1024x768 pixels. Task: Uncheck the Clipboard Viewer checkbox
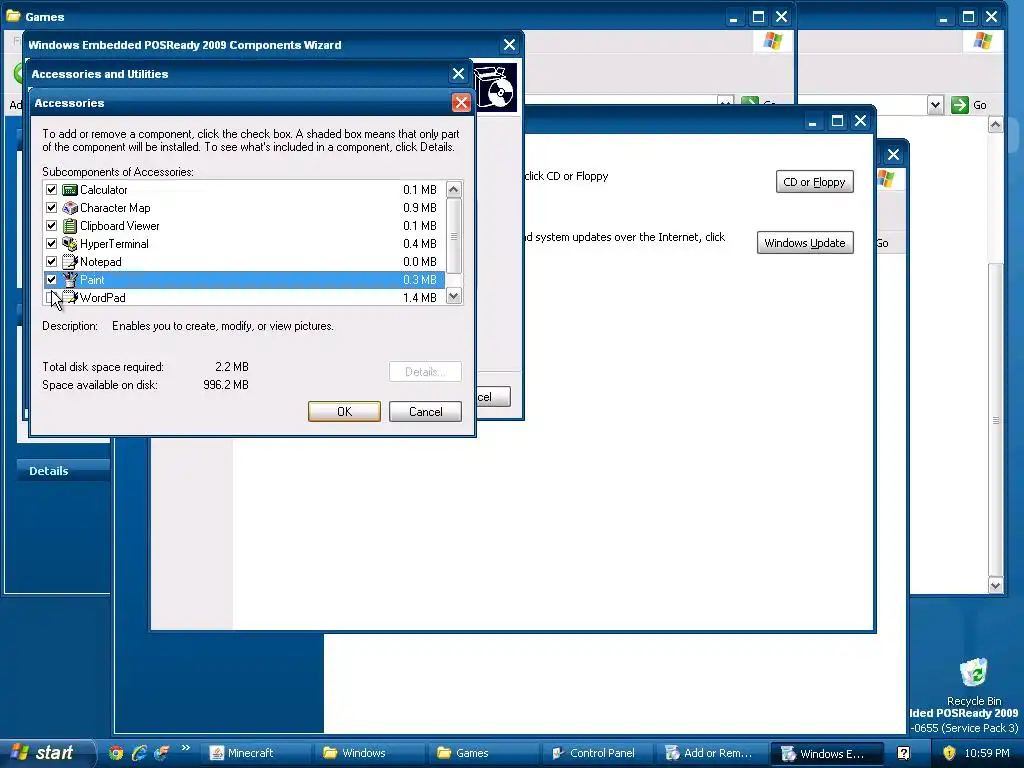[52, 226]
